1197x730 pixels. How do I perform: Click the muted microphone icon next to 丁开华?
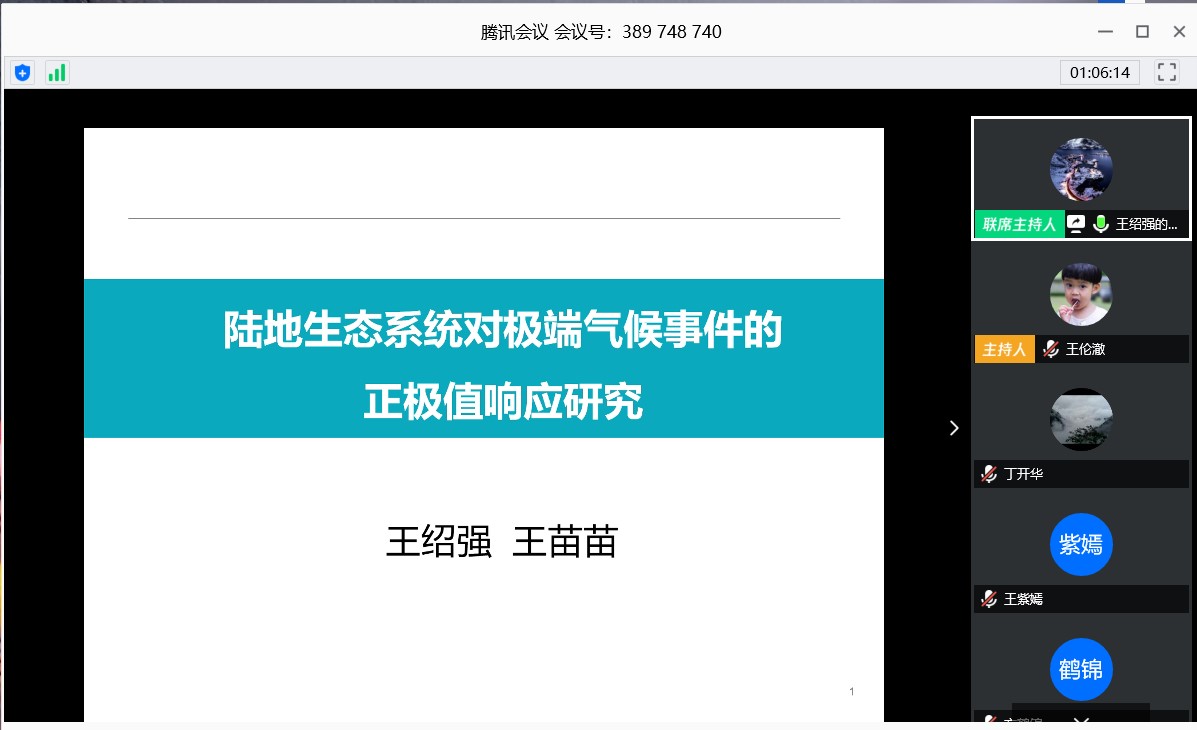click(x=989, y=474)
